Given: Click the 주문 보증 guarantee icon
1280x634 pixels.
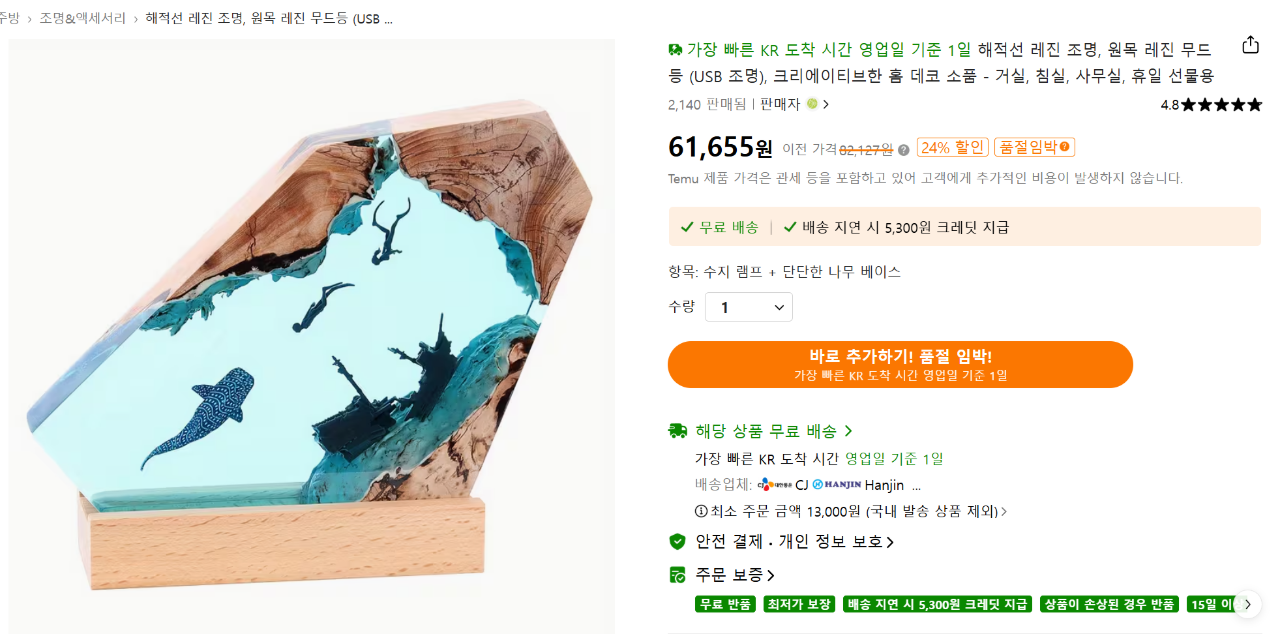Looking at the screenshot, I should point(677,575).
